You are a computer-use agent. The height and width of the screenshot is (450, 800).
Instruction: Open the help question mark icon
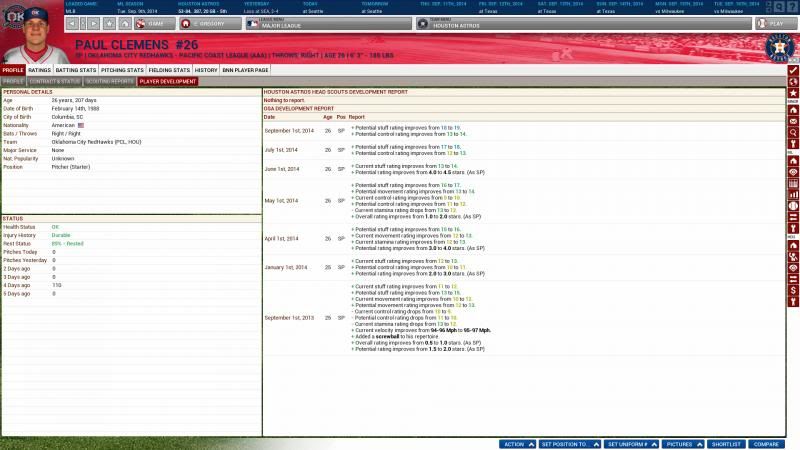[x=792, y=7]
